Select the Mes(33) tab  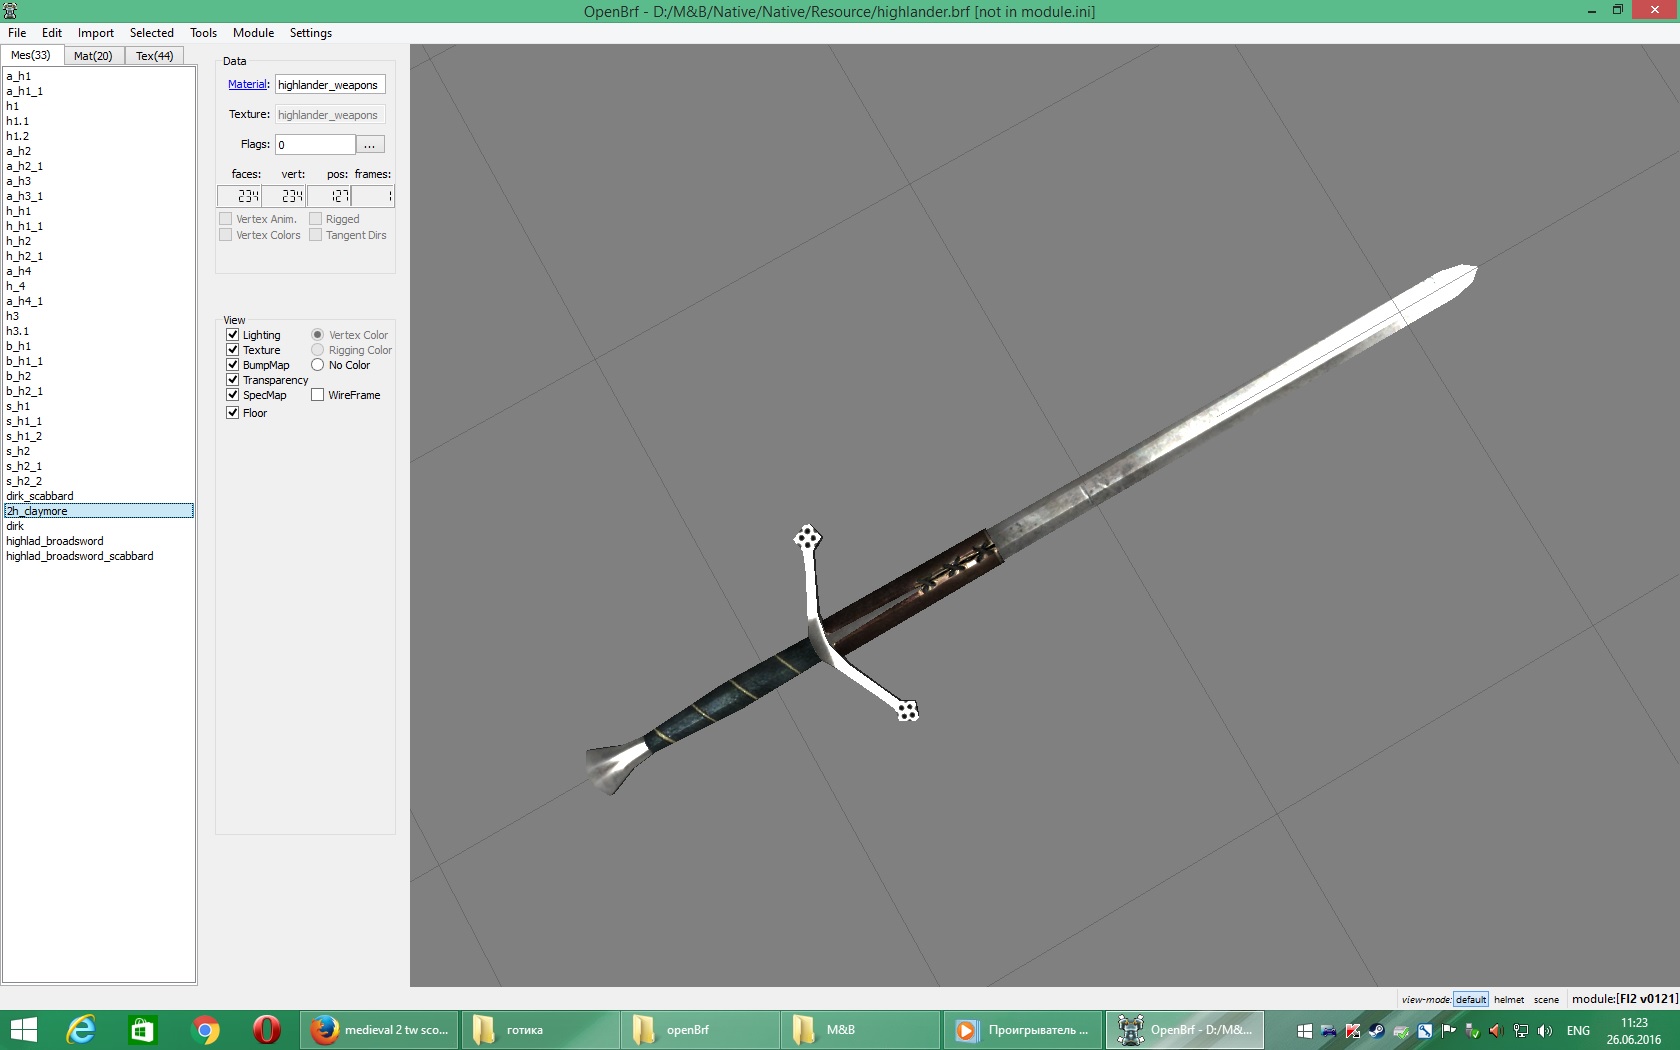[31, 55]
